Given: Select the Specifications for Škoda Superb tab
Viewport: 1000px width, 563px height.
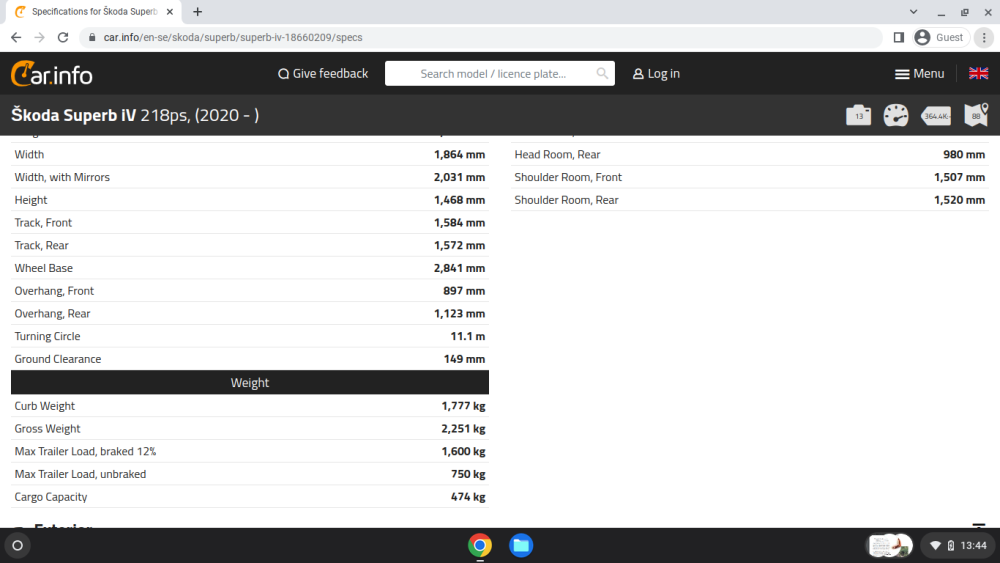Looking at the screenshot, I should (x=94, y=11).
